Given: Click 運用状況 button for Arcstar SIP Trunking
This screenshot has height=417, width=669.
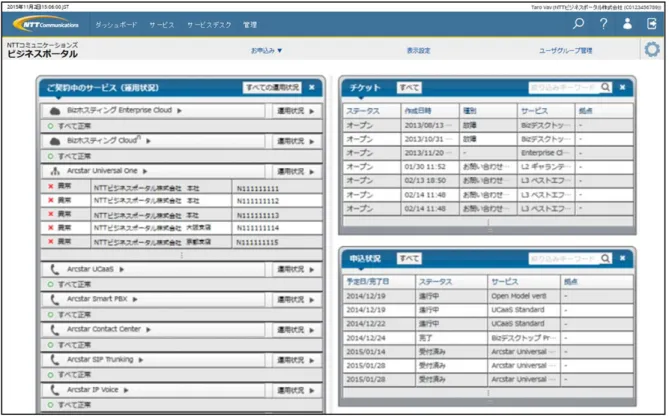Looking at the screenshot, I should 296,360.
